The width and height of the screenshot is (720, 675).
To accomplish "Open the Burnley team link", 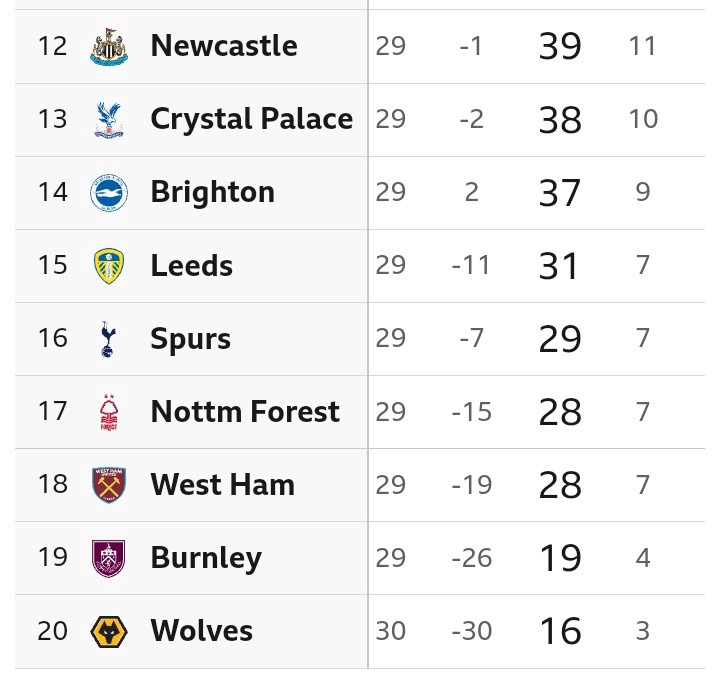I will (205, 558).
